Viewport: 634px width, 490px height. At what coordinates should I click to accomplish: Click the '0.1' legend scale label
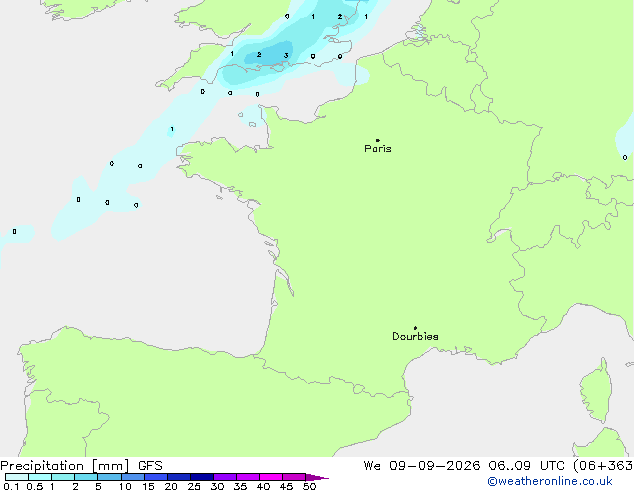[x=11, y=486]
